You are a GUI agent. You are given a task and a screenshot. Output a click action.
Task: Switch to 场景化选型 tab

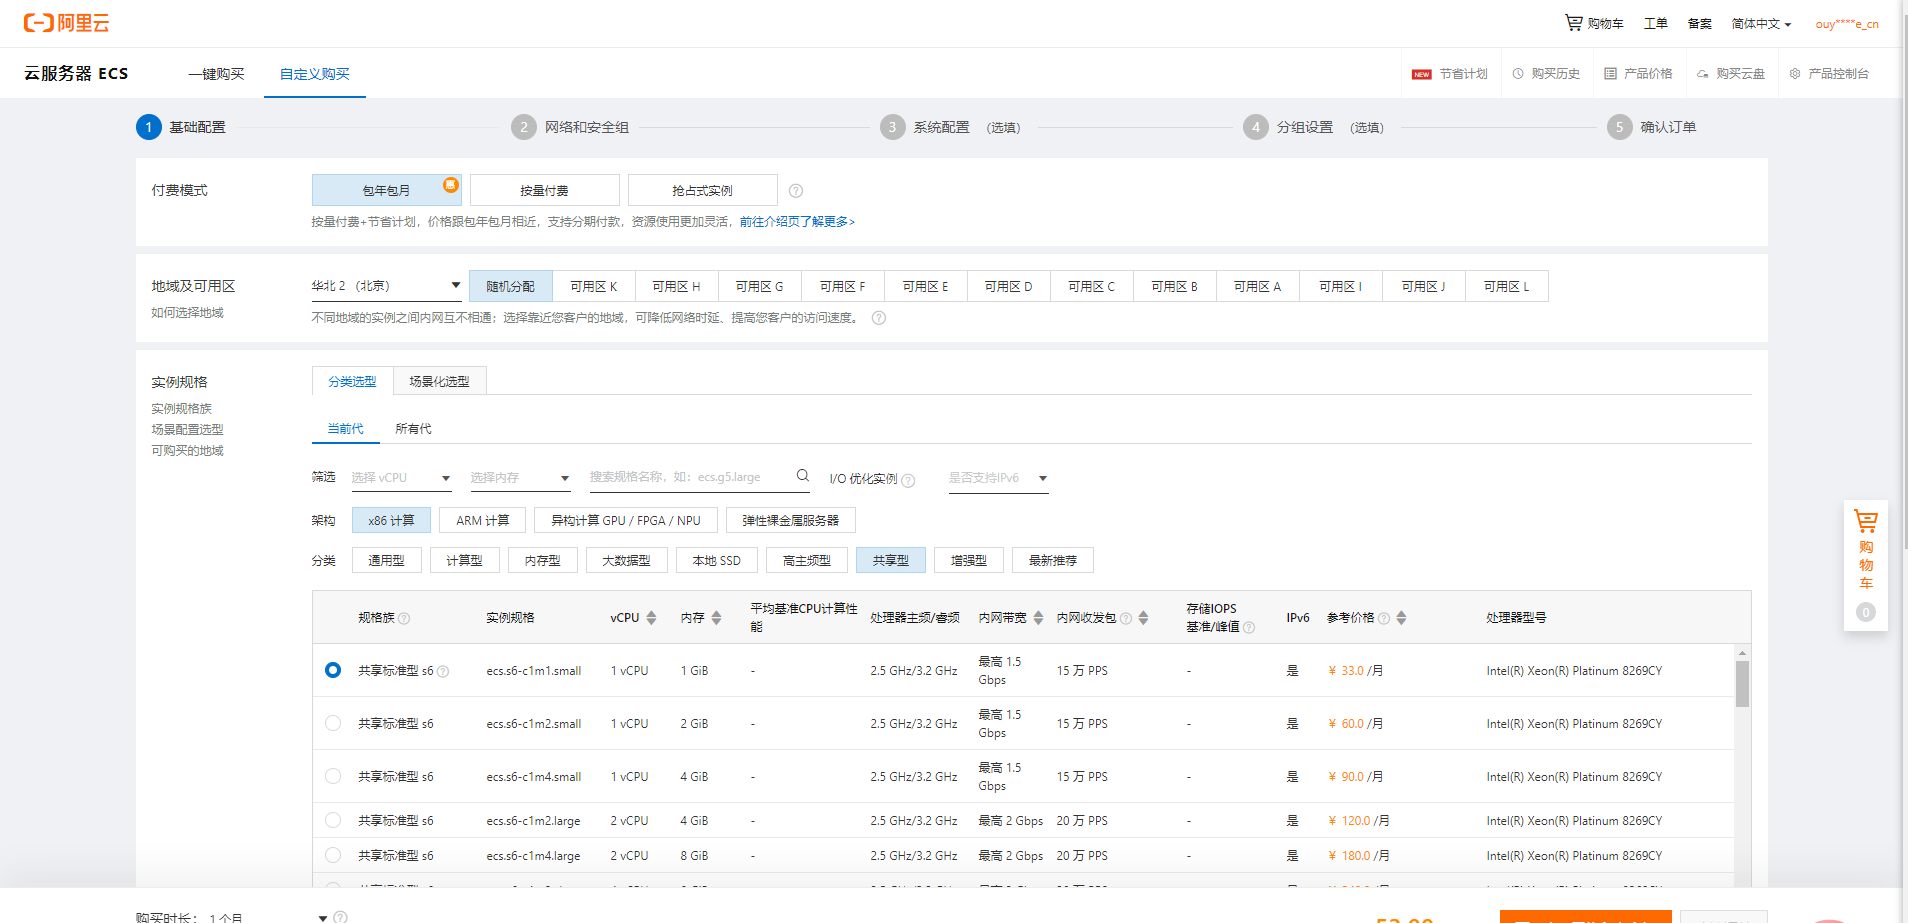coord(439,381)
